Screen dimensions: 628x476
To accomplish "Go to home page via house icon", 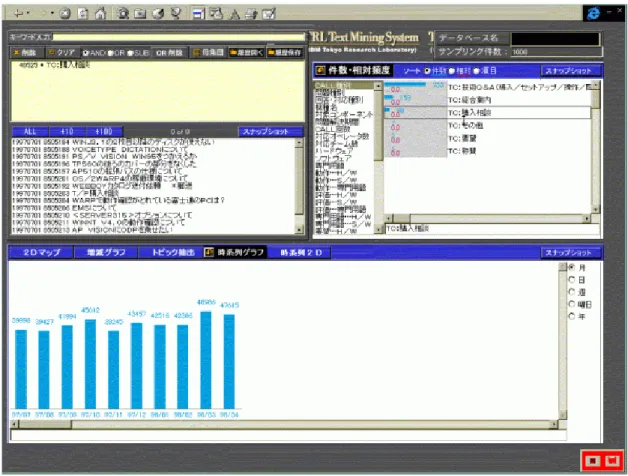I will [x=100, y=14].
